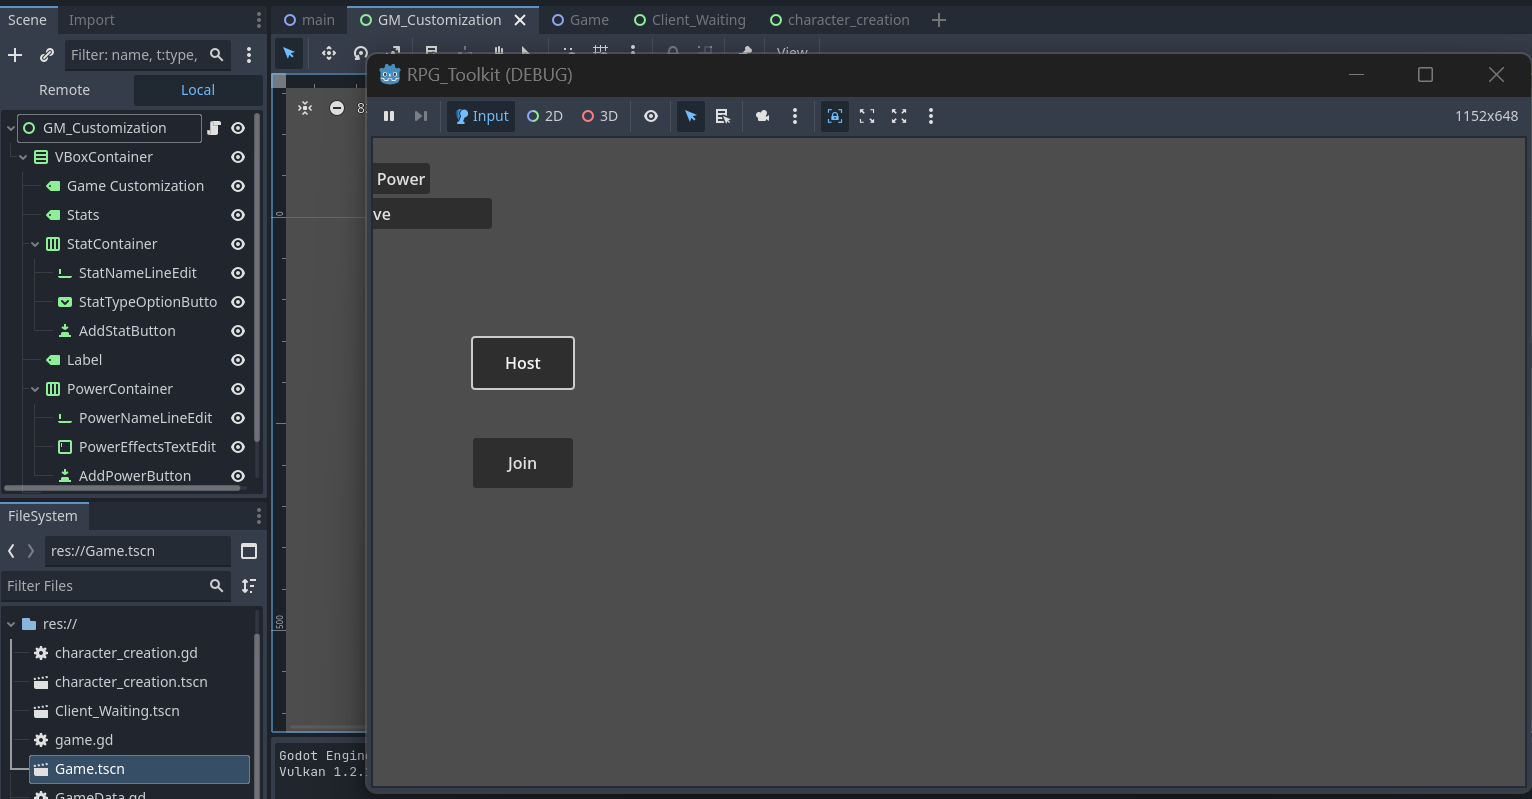Viewport: 1532px width, 799px height.
Task: Hide the VBoxContainer node
Action: click(x=238, y=157)
